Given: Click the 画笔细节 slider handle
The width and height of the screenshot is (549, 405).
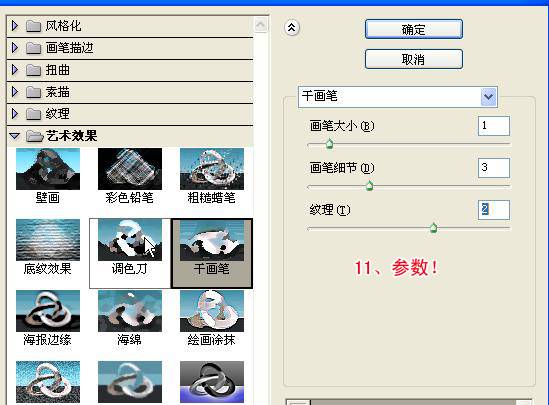Looking at the screenshot, I should 369,186.
